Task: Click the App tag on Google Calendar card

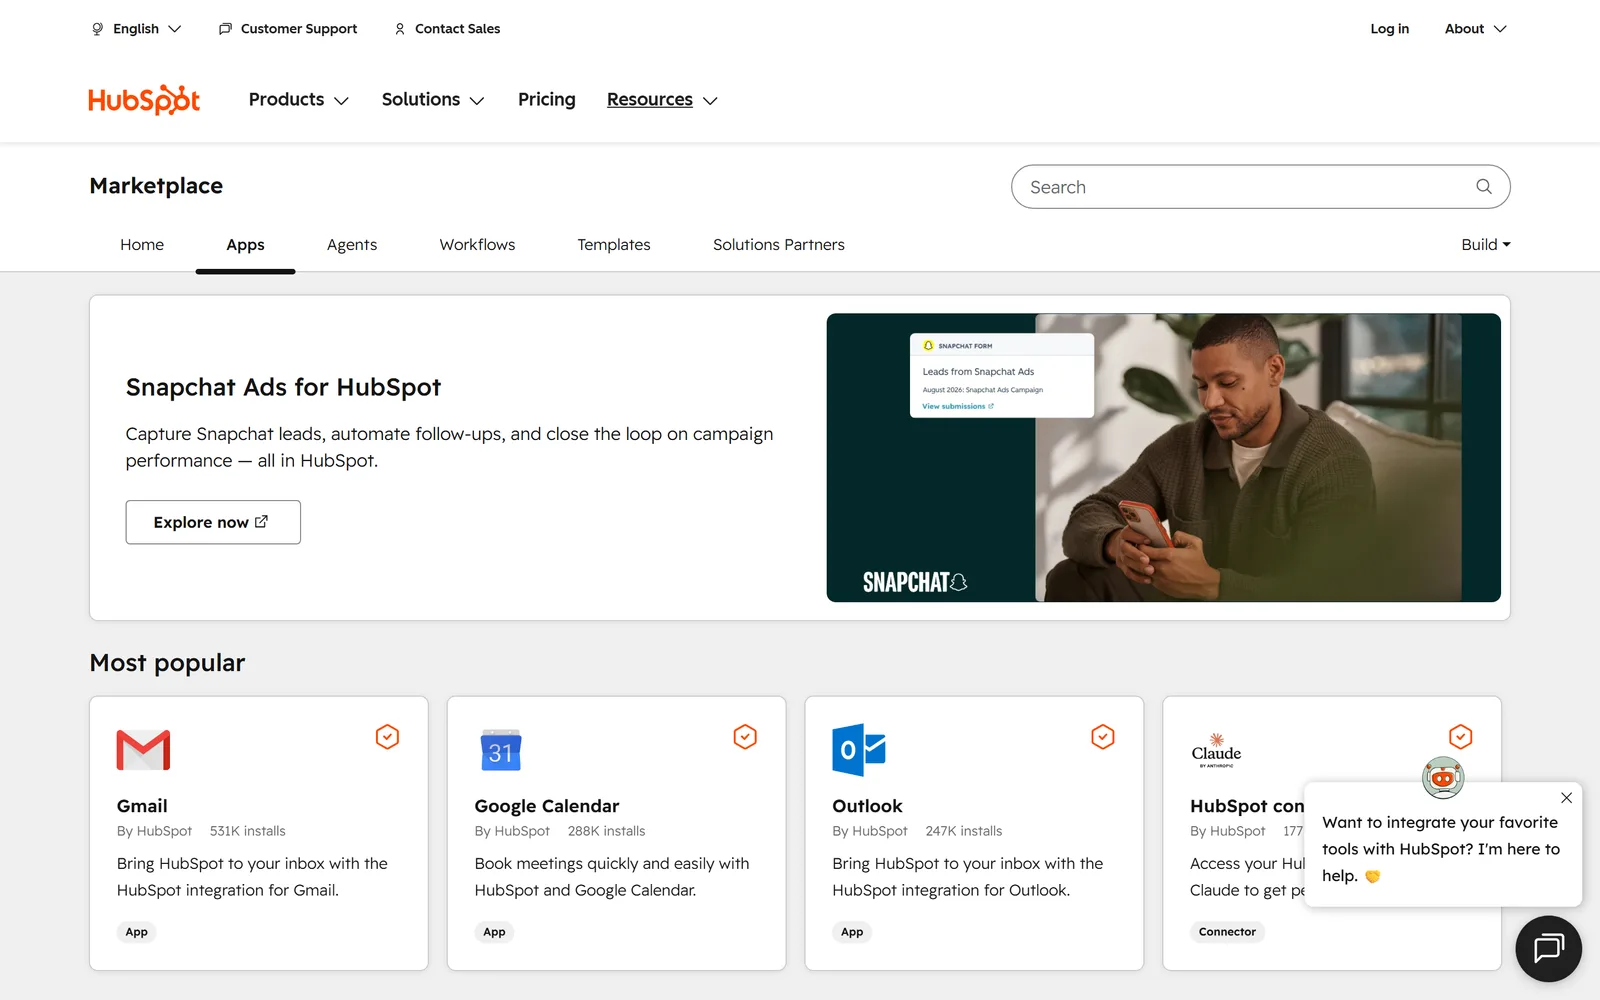Action: 495,932
